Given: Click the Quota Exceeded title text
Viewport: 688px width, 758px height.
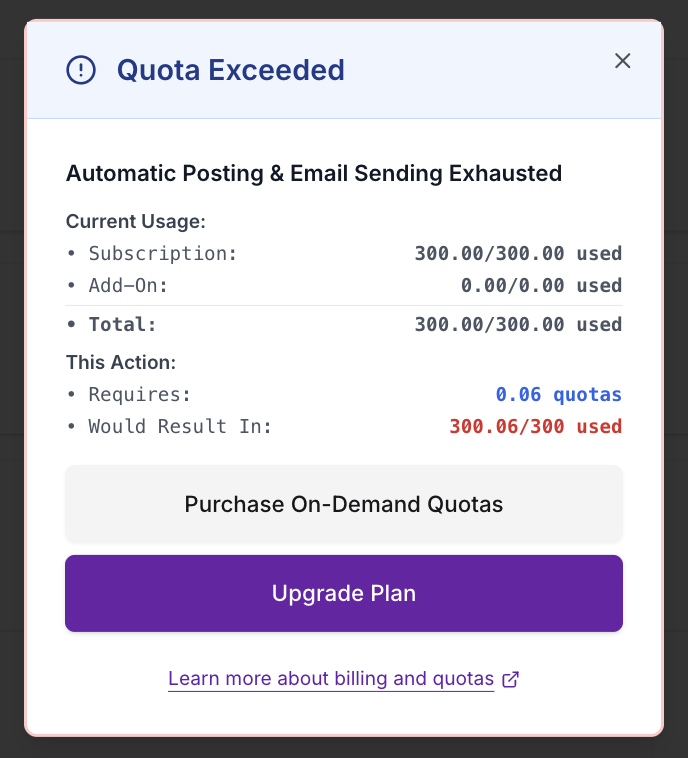Looking at the screenshot, I should (x=231, y=70).
